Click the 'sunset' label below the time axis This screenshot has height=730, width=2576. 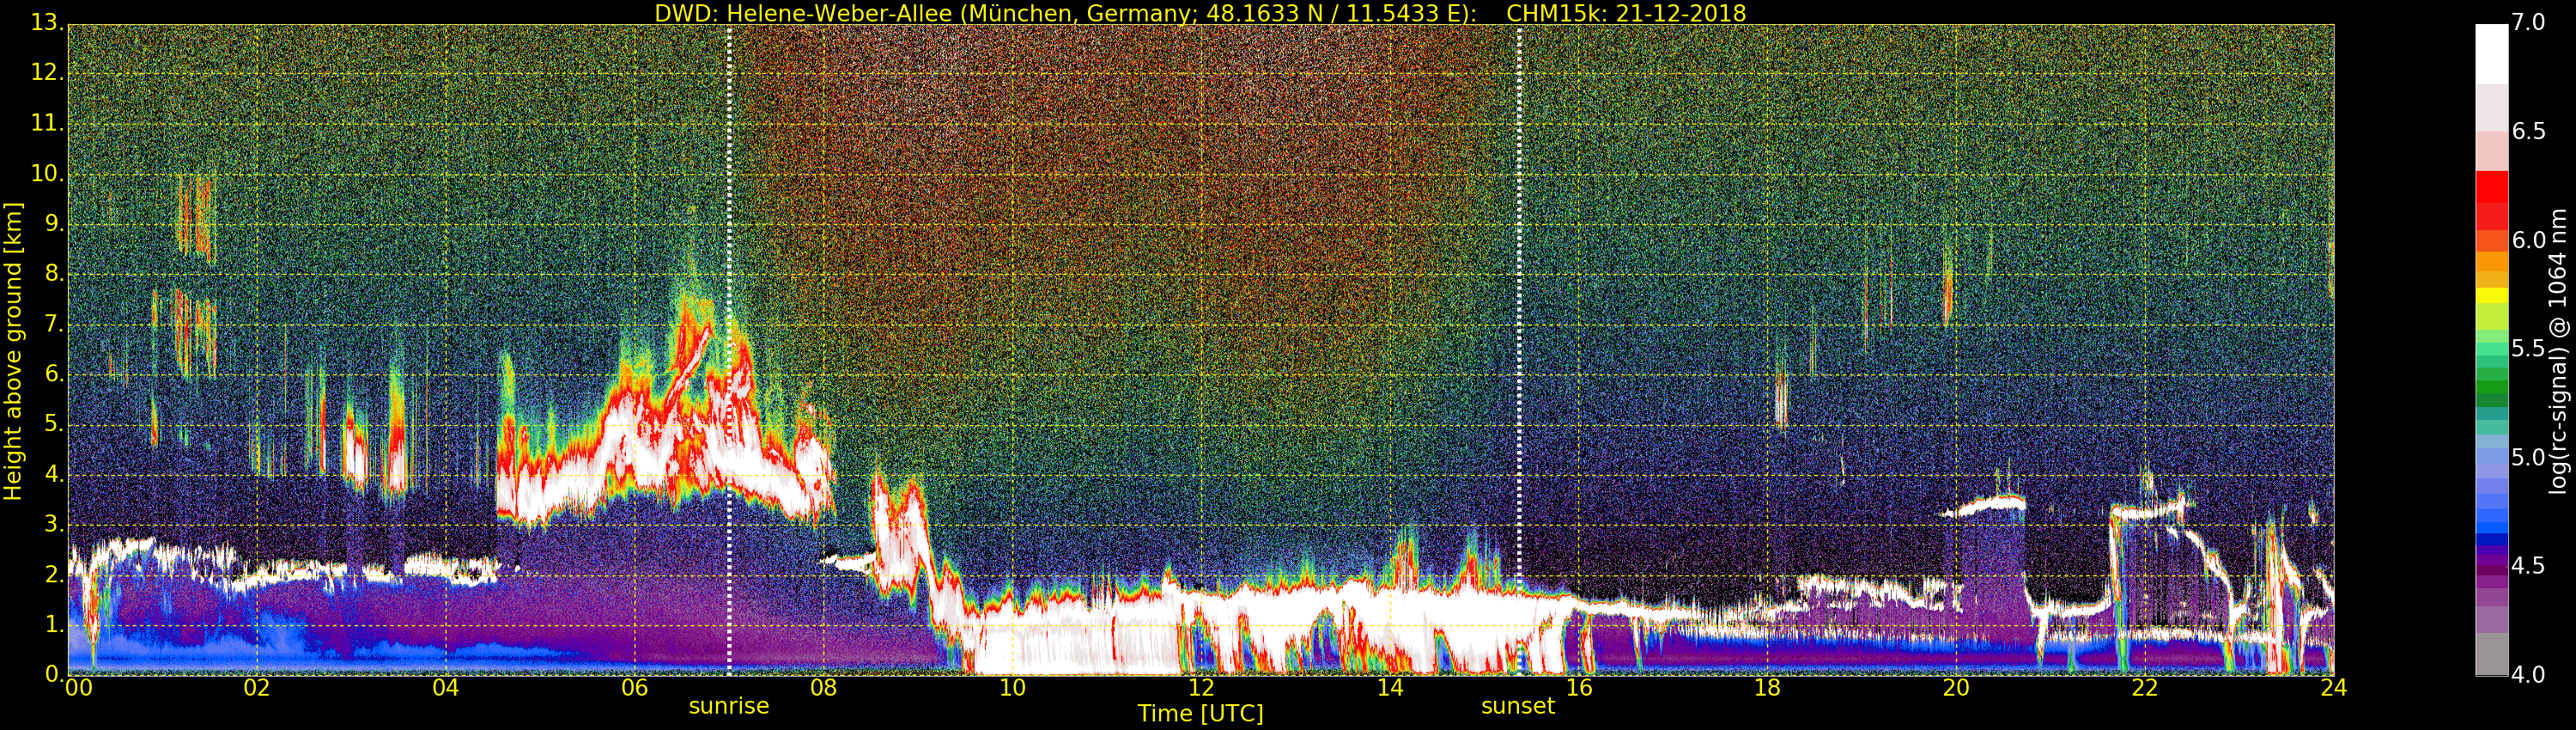pos(1518,706)
